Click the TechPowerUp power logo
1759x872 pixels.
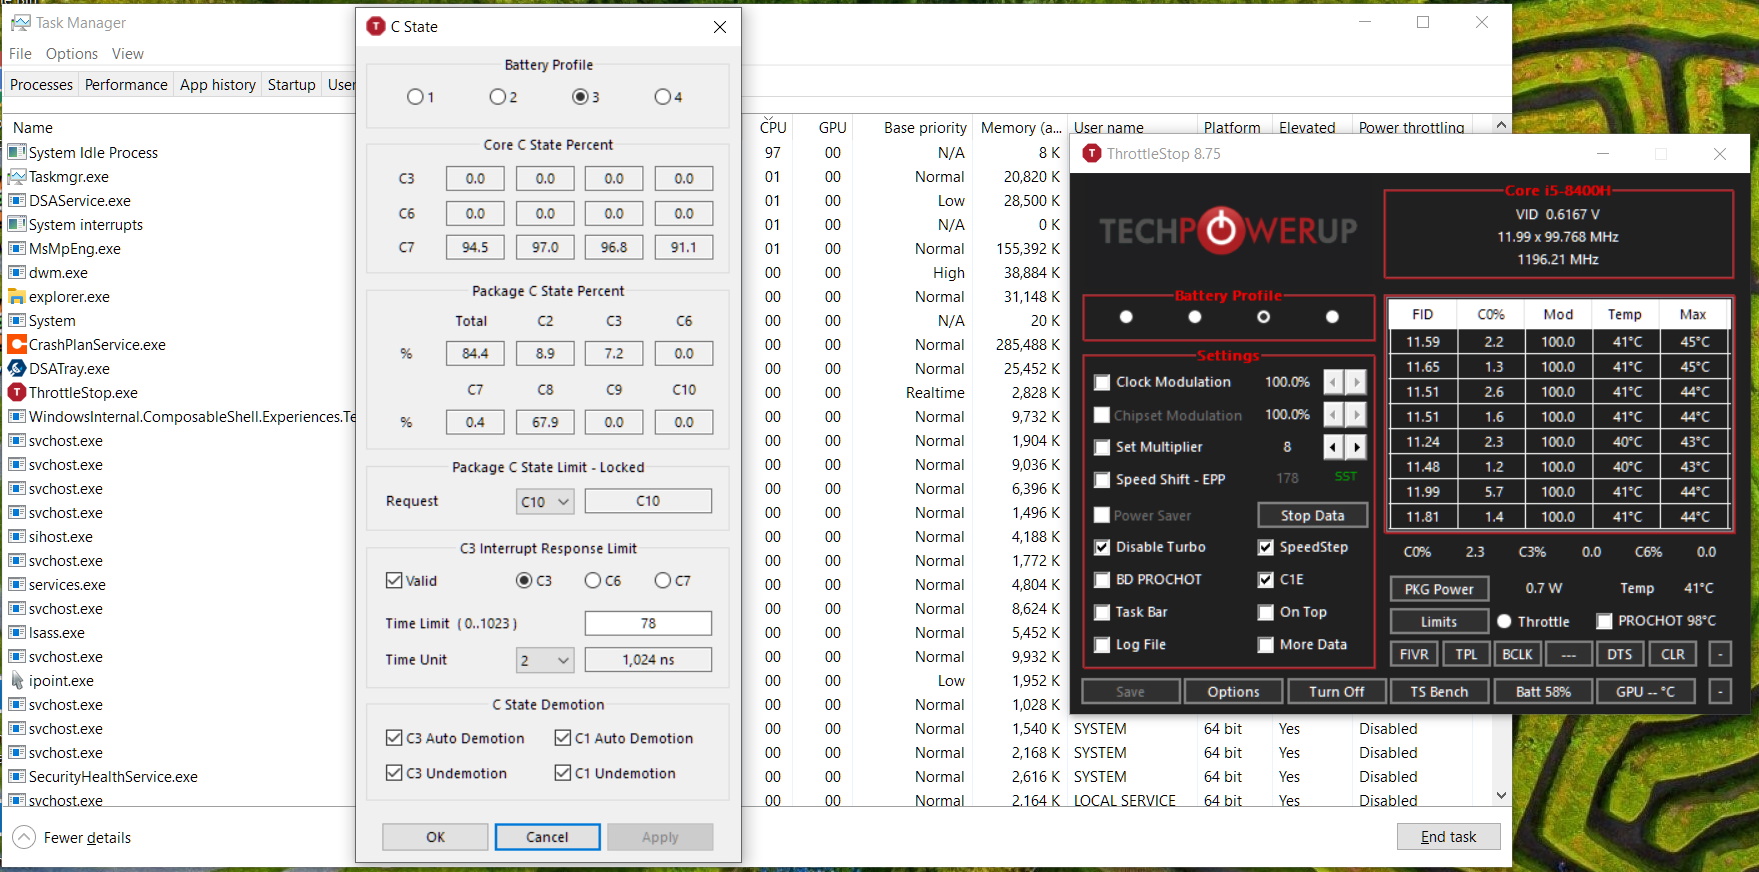point(1221,230)
